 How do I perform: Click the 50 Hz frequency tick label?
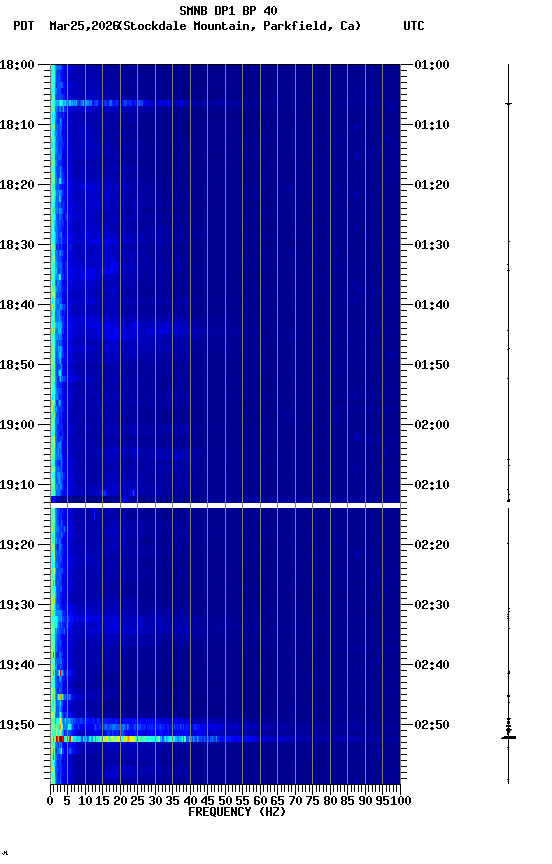(225, 801)
